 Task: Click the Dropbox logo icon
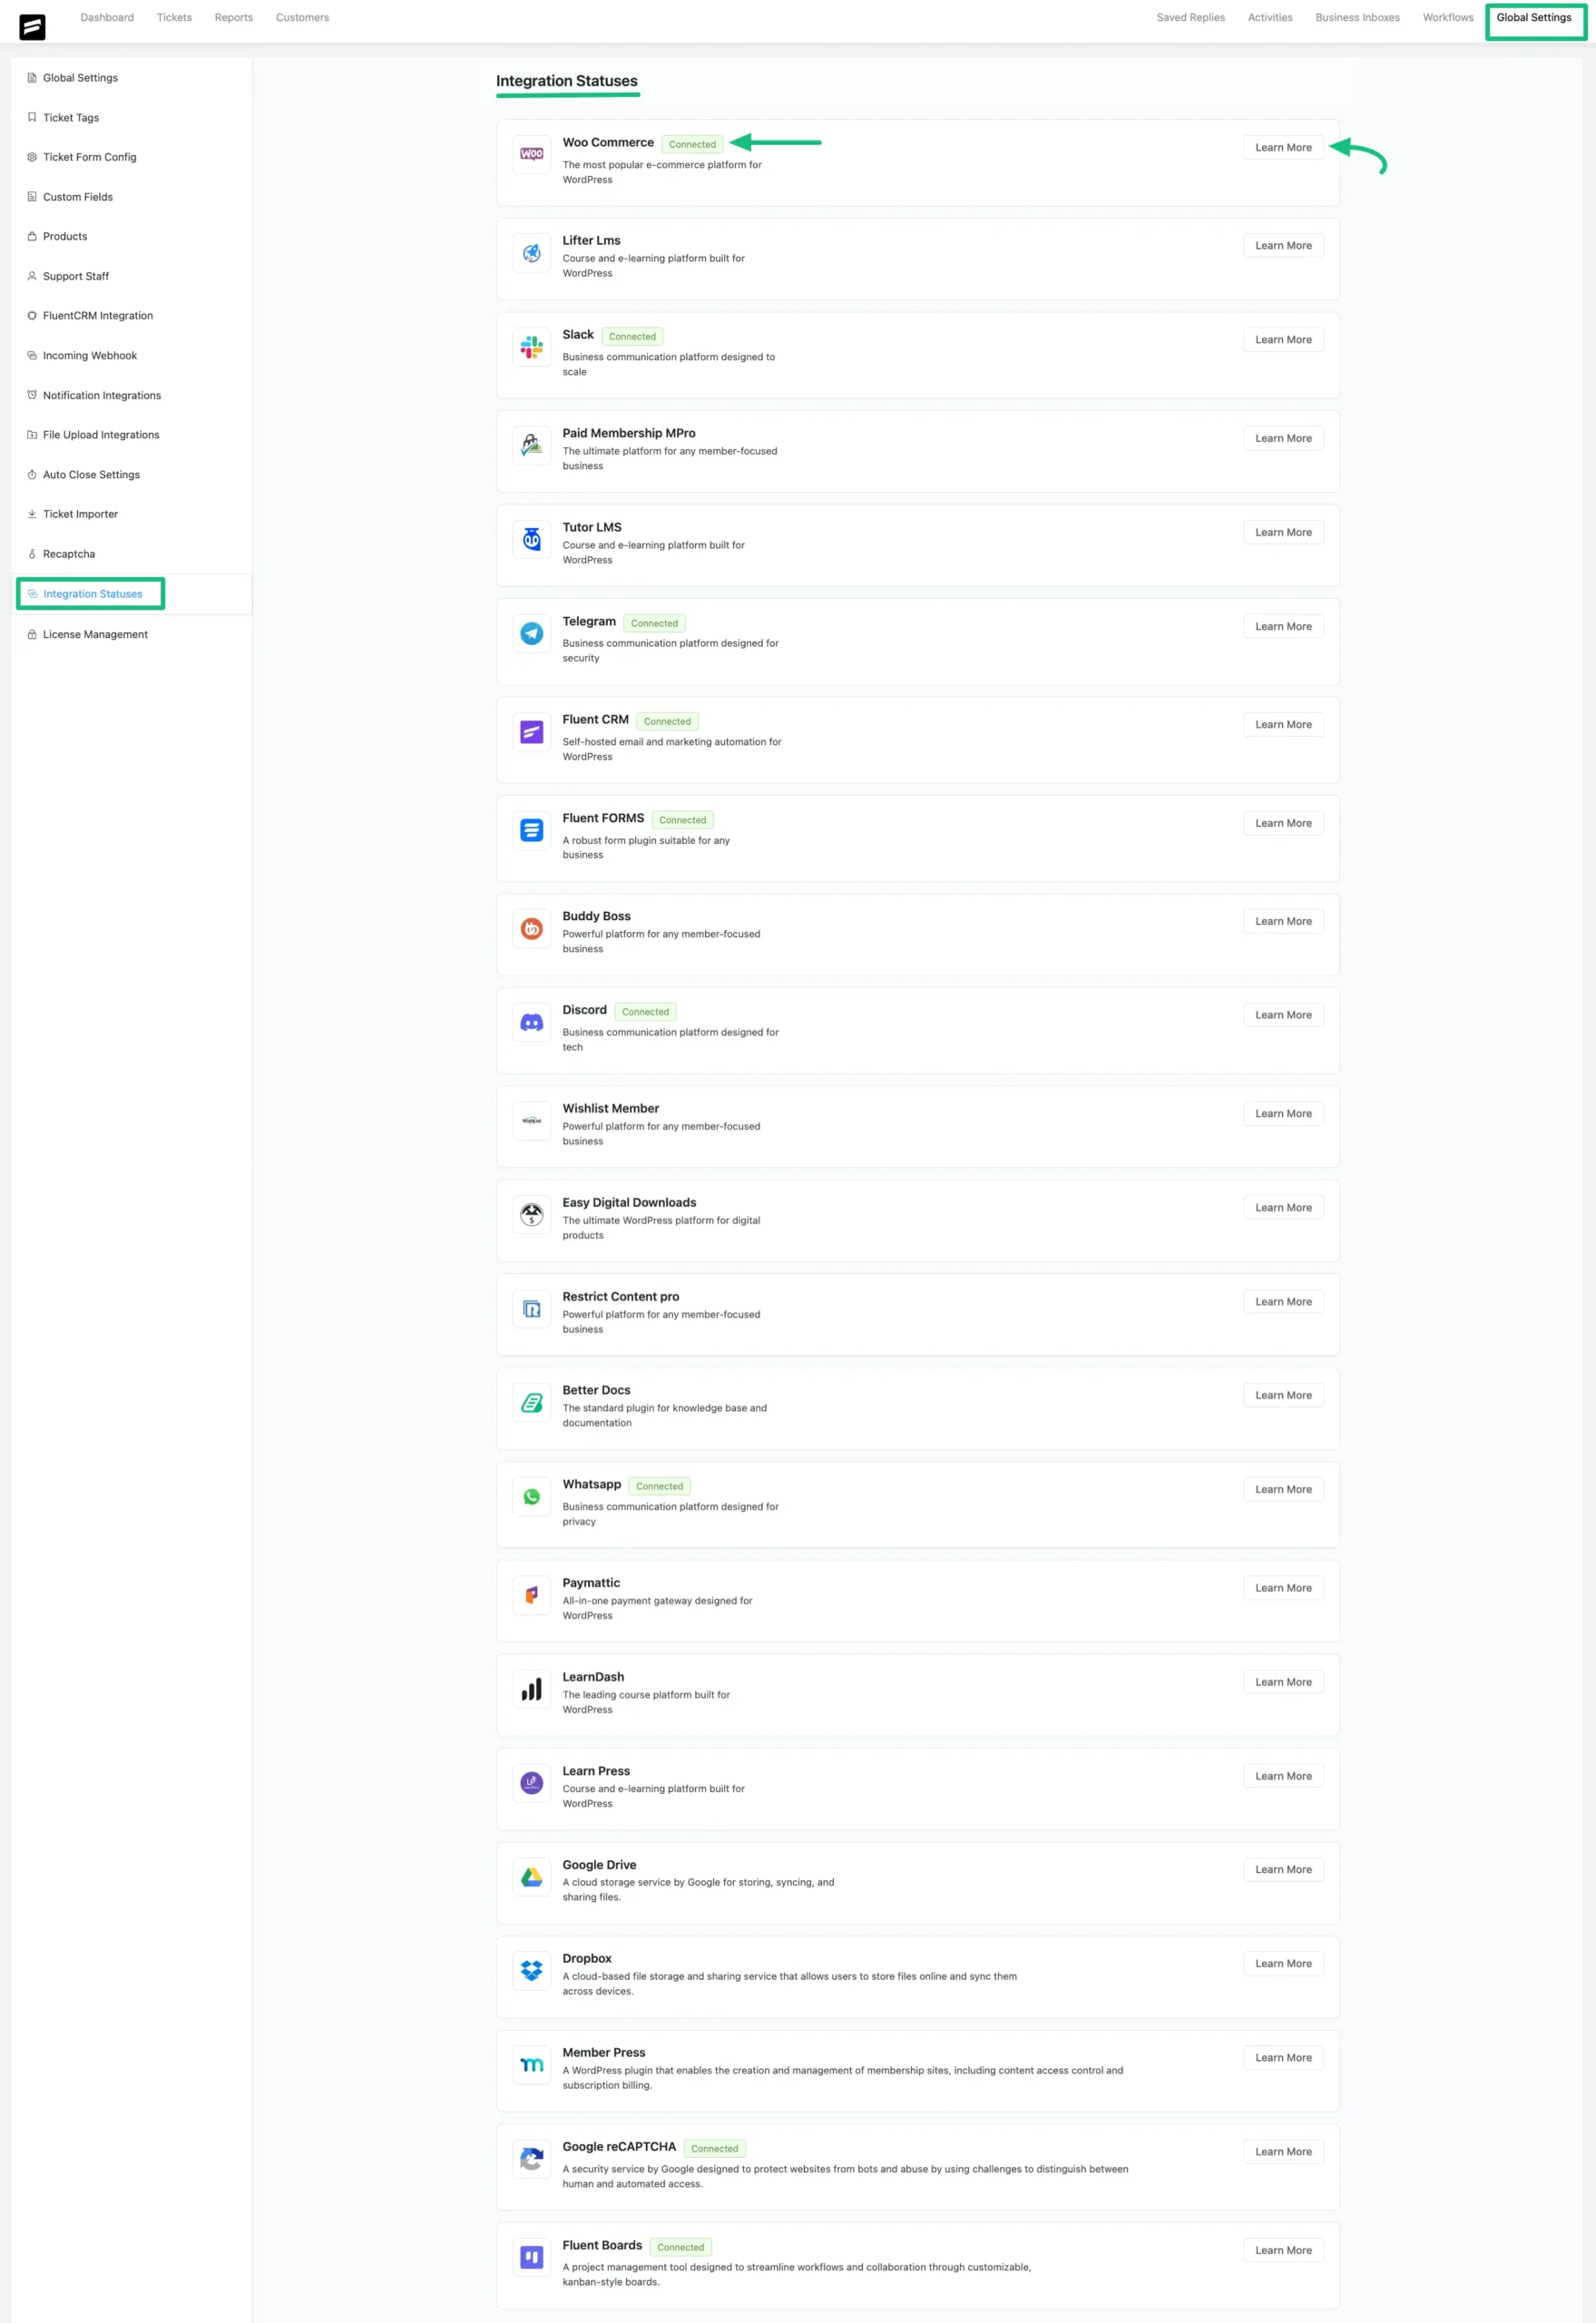[x=532, y=1971]
